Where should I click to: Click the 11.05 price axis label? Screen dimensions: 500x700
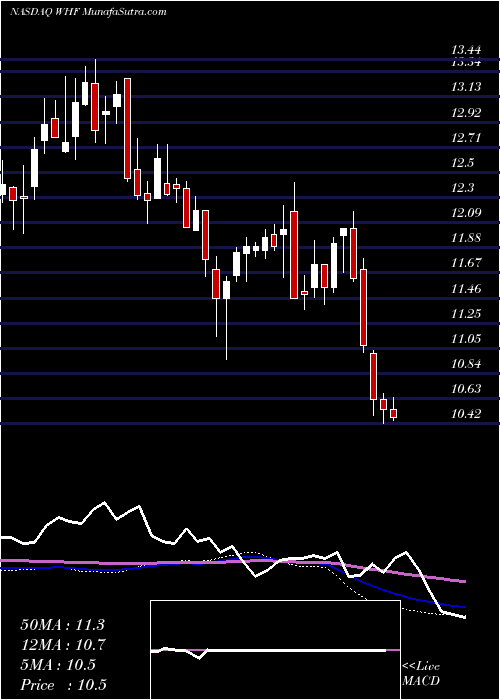click(466, 339)
